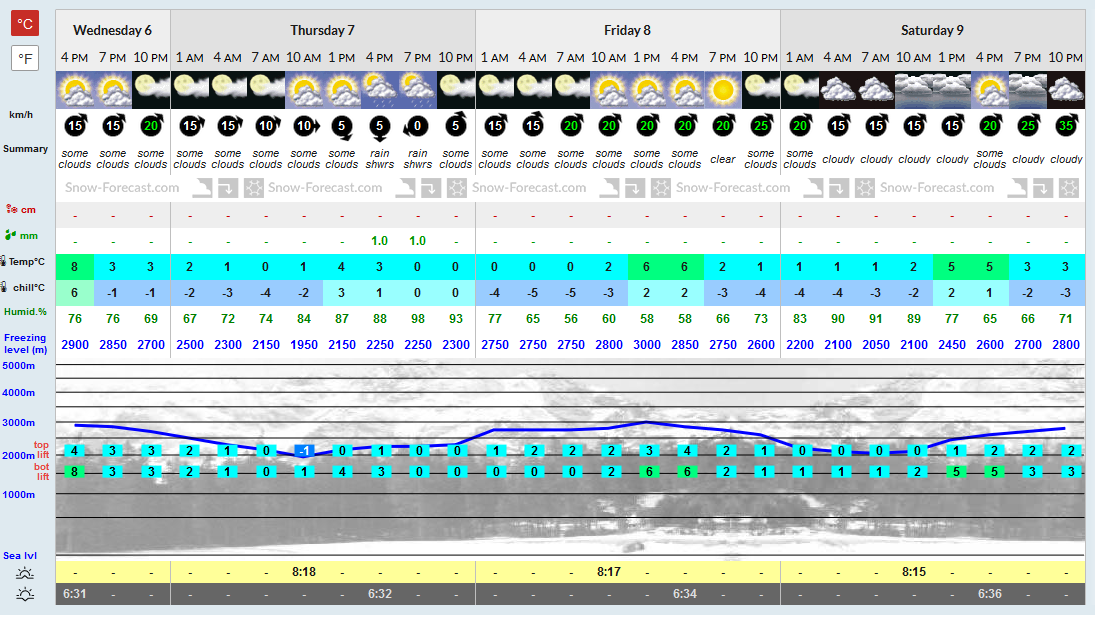
Task: Click sunrise time 8:17
Action: click(608, 572)
